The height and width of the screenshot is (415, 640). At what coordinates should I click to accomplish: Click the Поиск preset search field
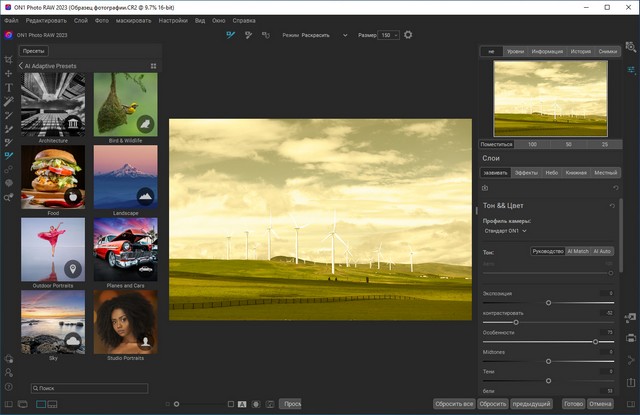tap(89, 387)
